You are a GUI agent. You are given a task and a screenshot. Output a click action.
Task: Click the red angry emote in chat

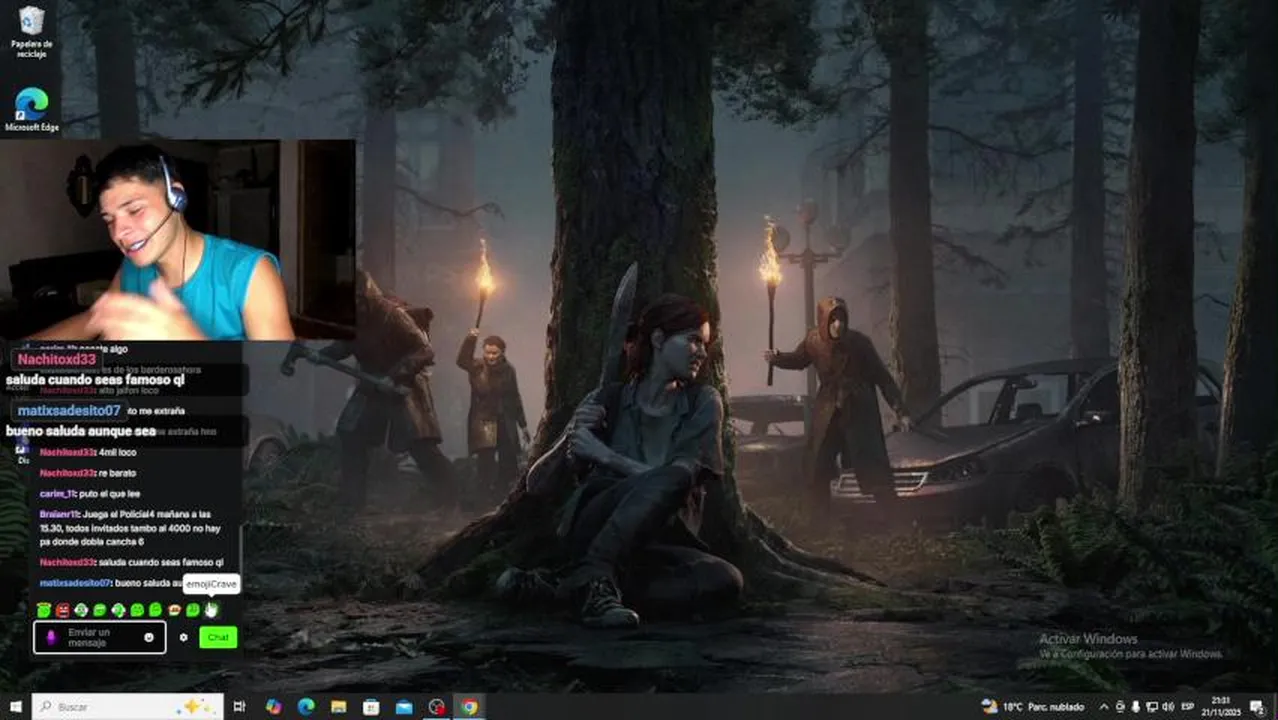(63, 610)
